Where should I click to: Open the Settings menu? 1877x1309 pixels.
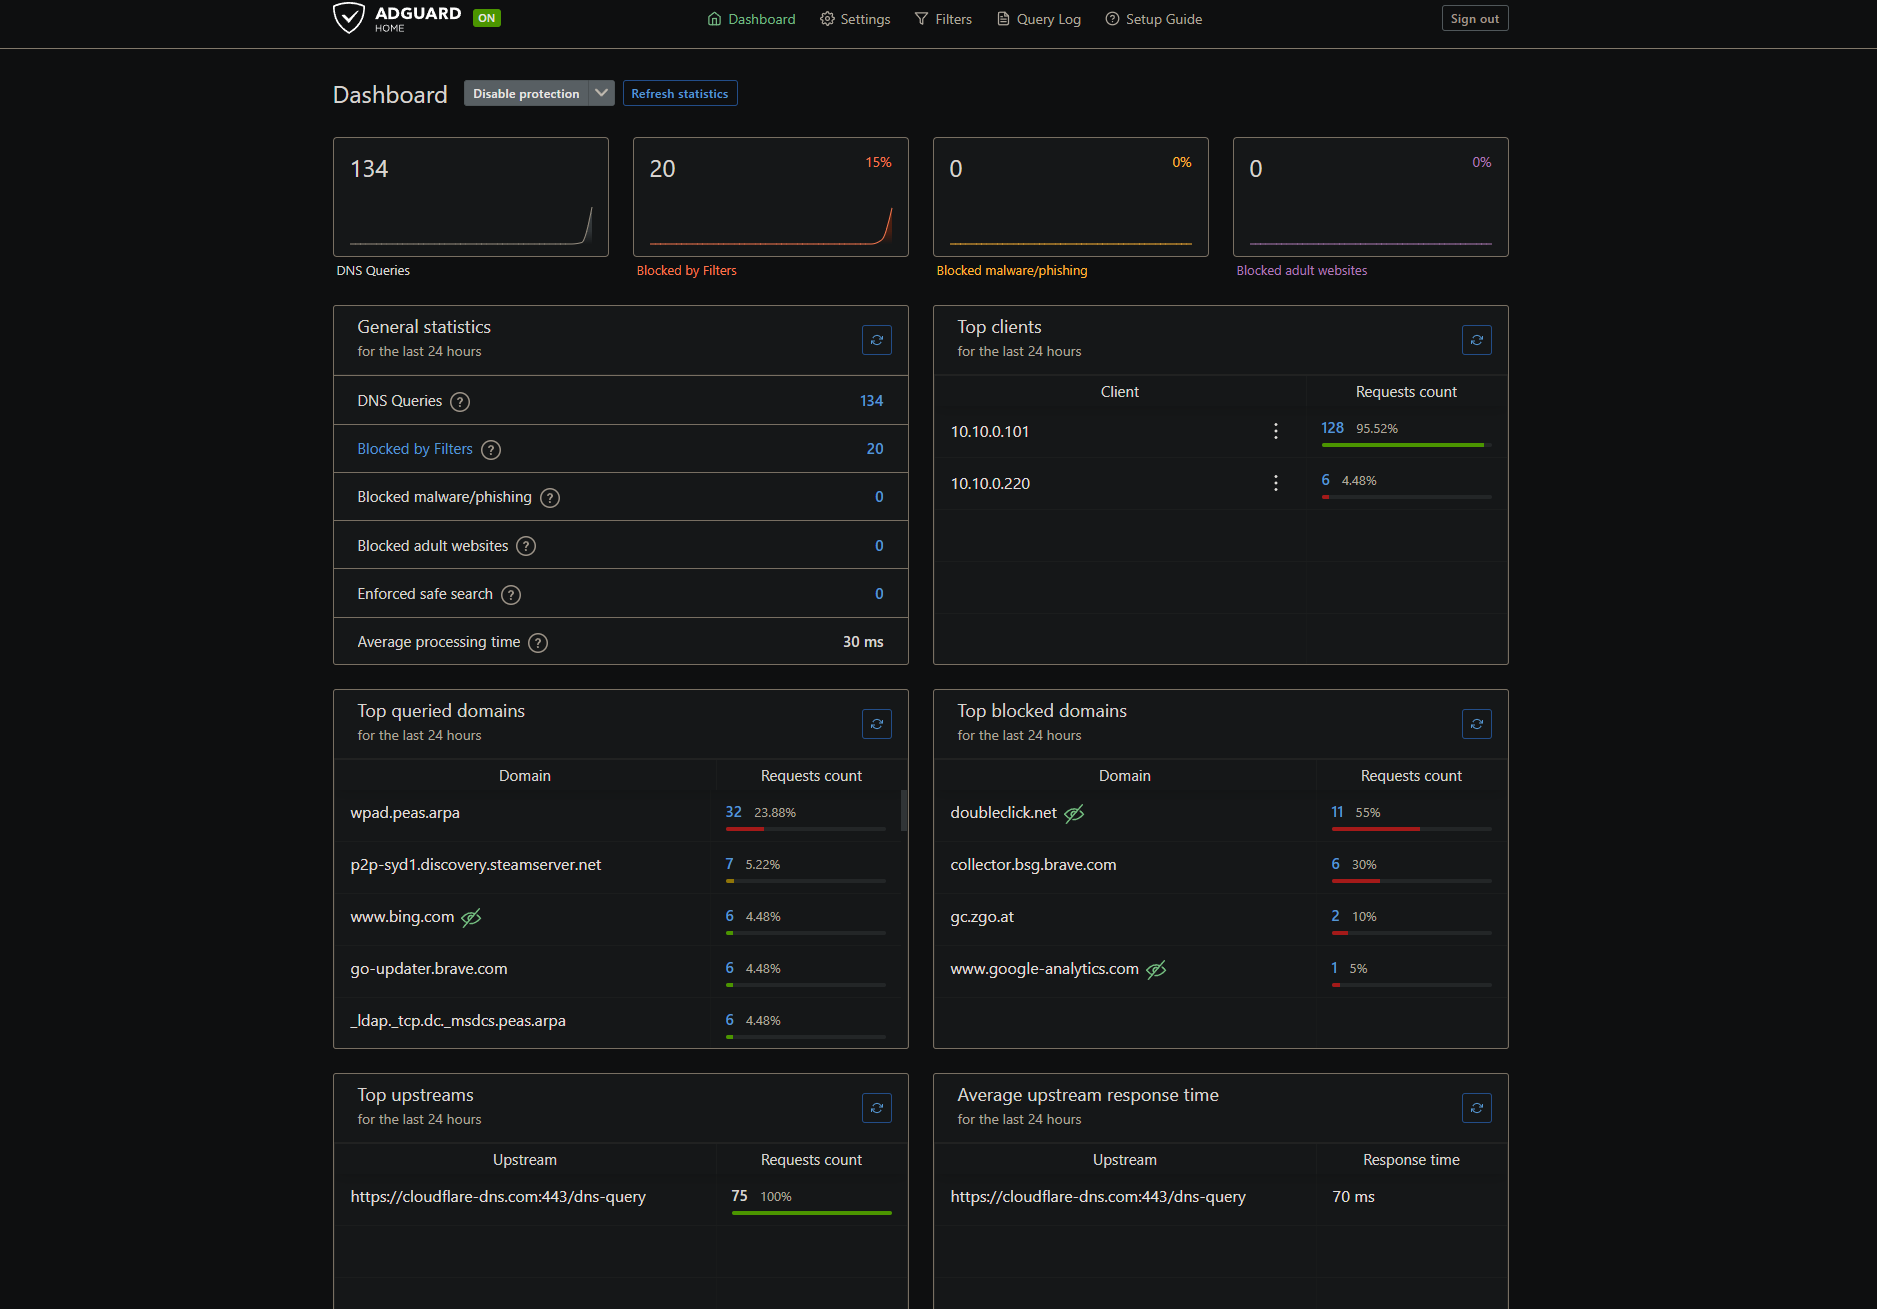tap(855, 19)
